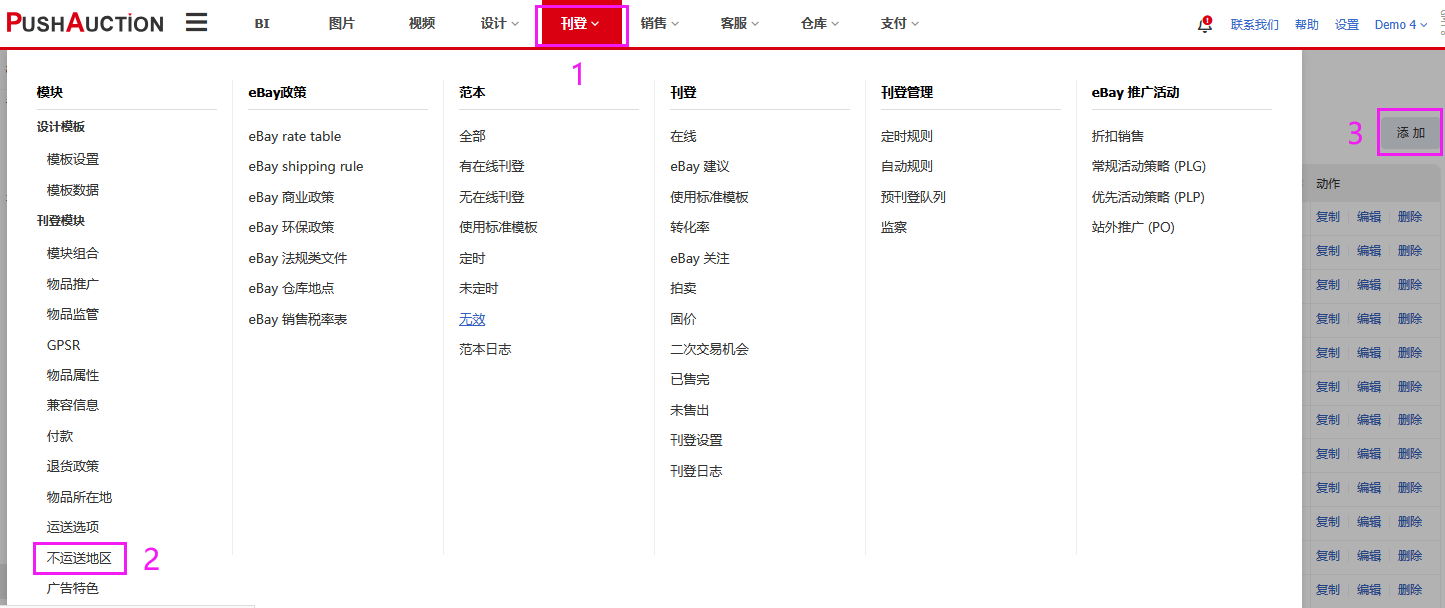The image size is (1445, 608).
Task: Open 兼容信息 module
Action: click(73, 405)
